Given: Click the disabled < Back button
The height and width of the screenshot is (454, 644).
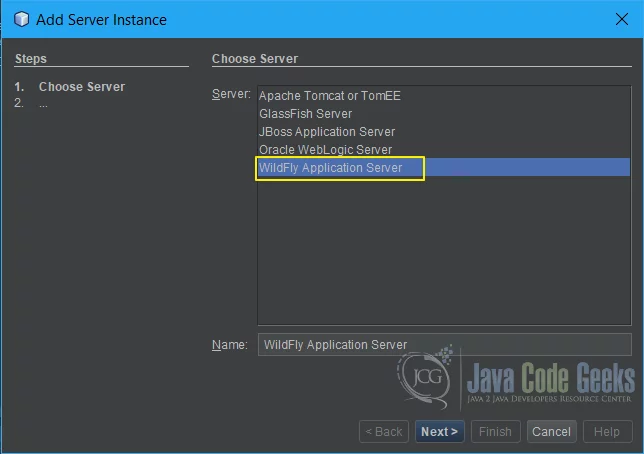Looking at the screenshot, I should click(384, 431).
